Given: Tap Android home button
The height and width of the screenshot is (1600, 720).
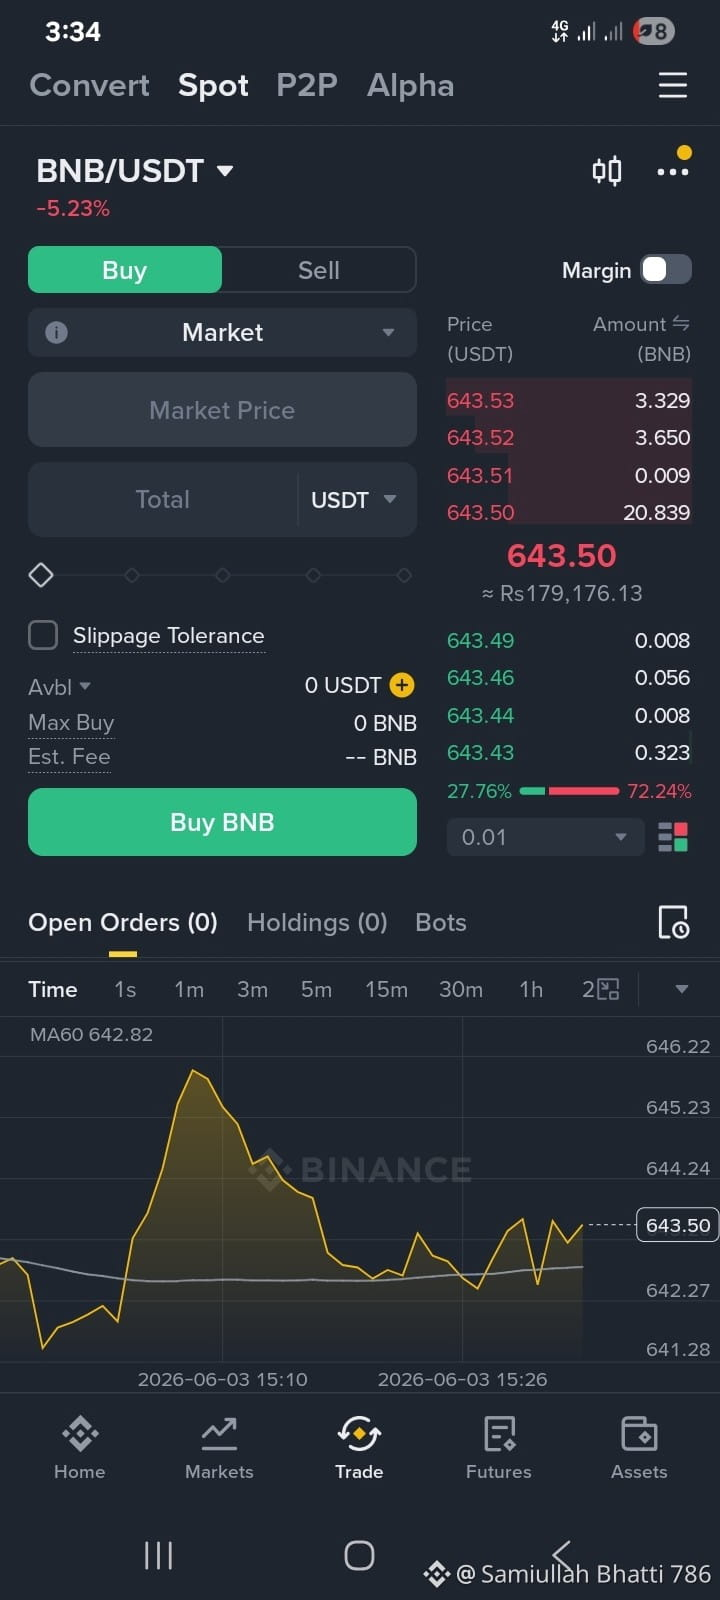Looking at the screenshot, I should click(x=359, y=1555).
